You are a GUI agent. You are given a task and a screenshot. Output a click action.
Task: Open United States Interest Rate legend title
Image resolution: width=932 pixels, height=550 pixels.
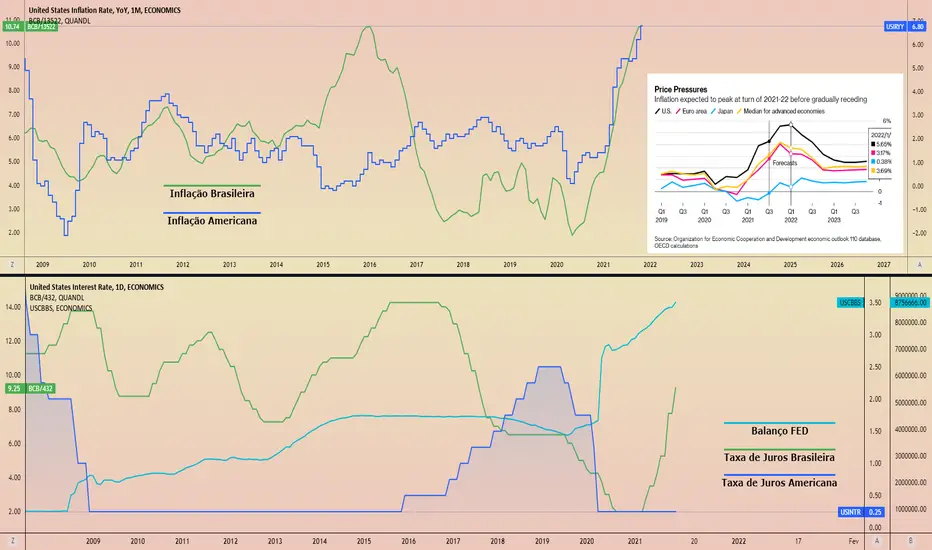tap(97, 287)
